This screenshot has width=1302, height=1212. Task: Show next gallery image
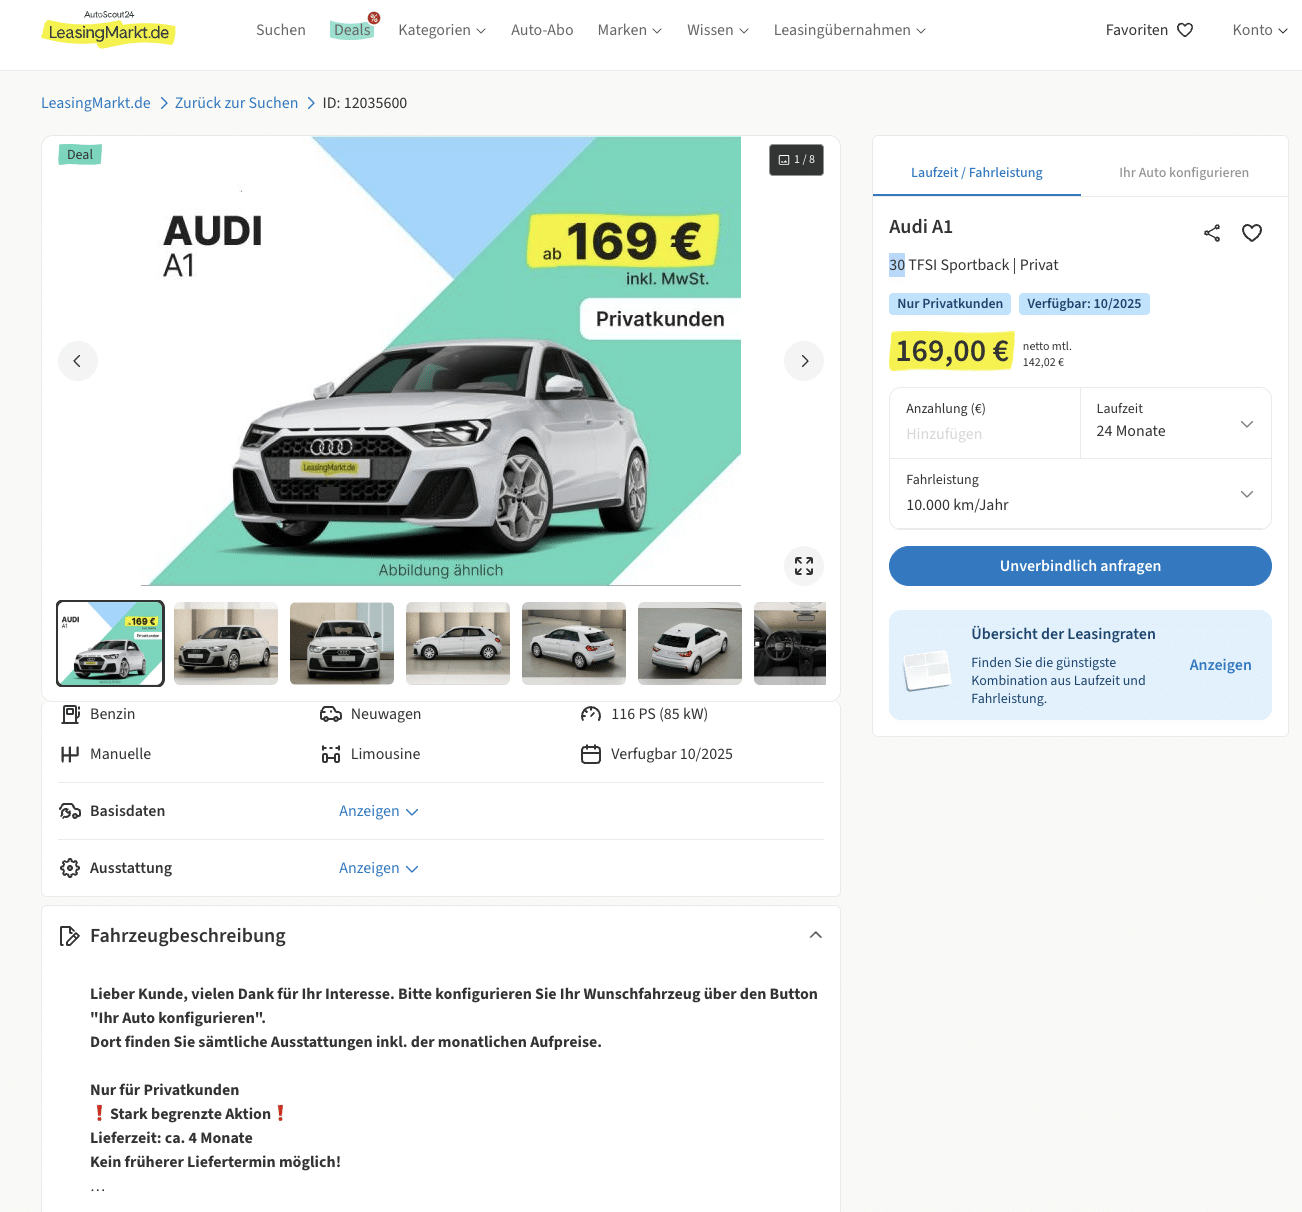point(804,361)
